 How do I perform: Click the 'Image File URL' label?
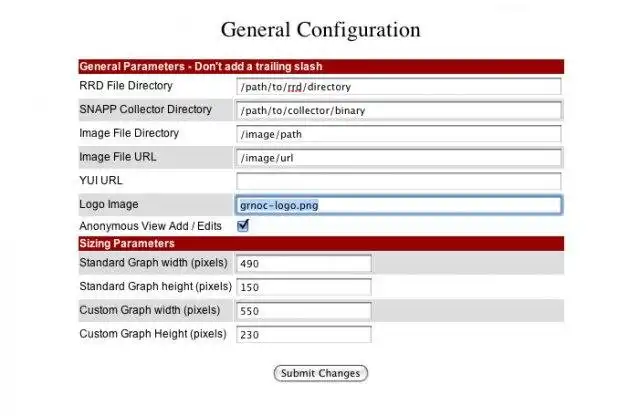(x=118, y=157)
